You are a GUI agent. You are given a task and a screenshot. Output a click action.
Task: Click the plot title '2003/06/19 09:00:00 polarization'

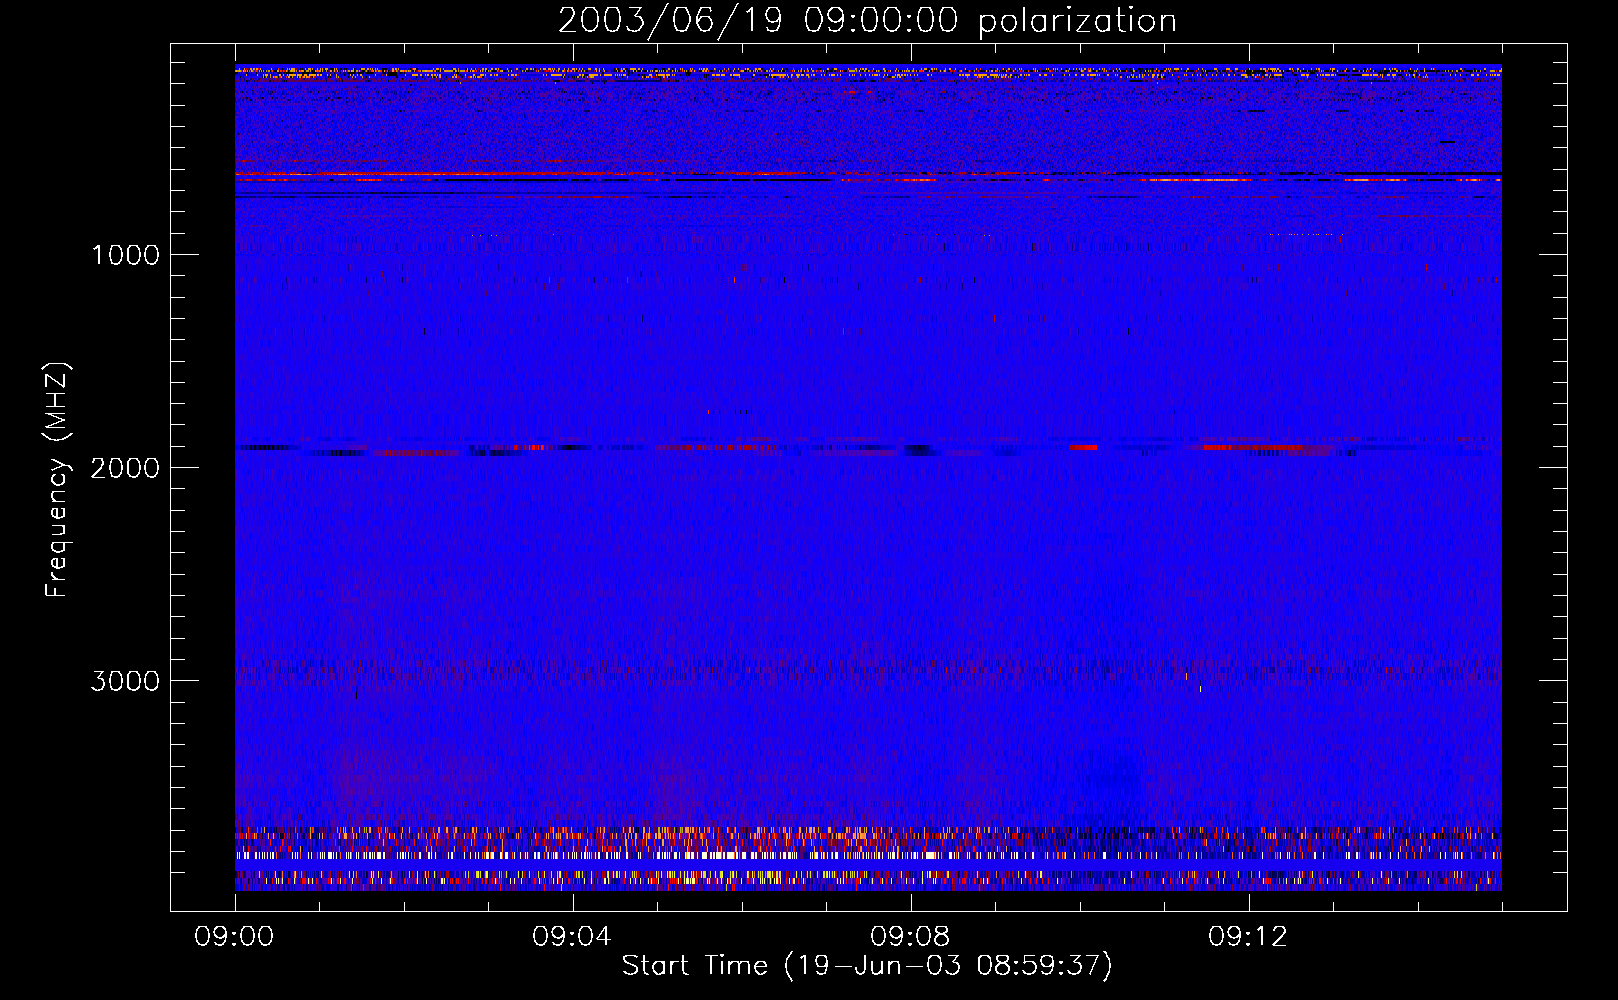pyautogui.click(x=867, y=21)
